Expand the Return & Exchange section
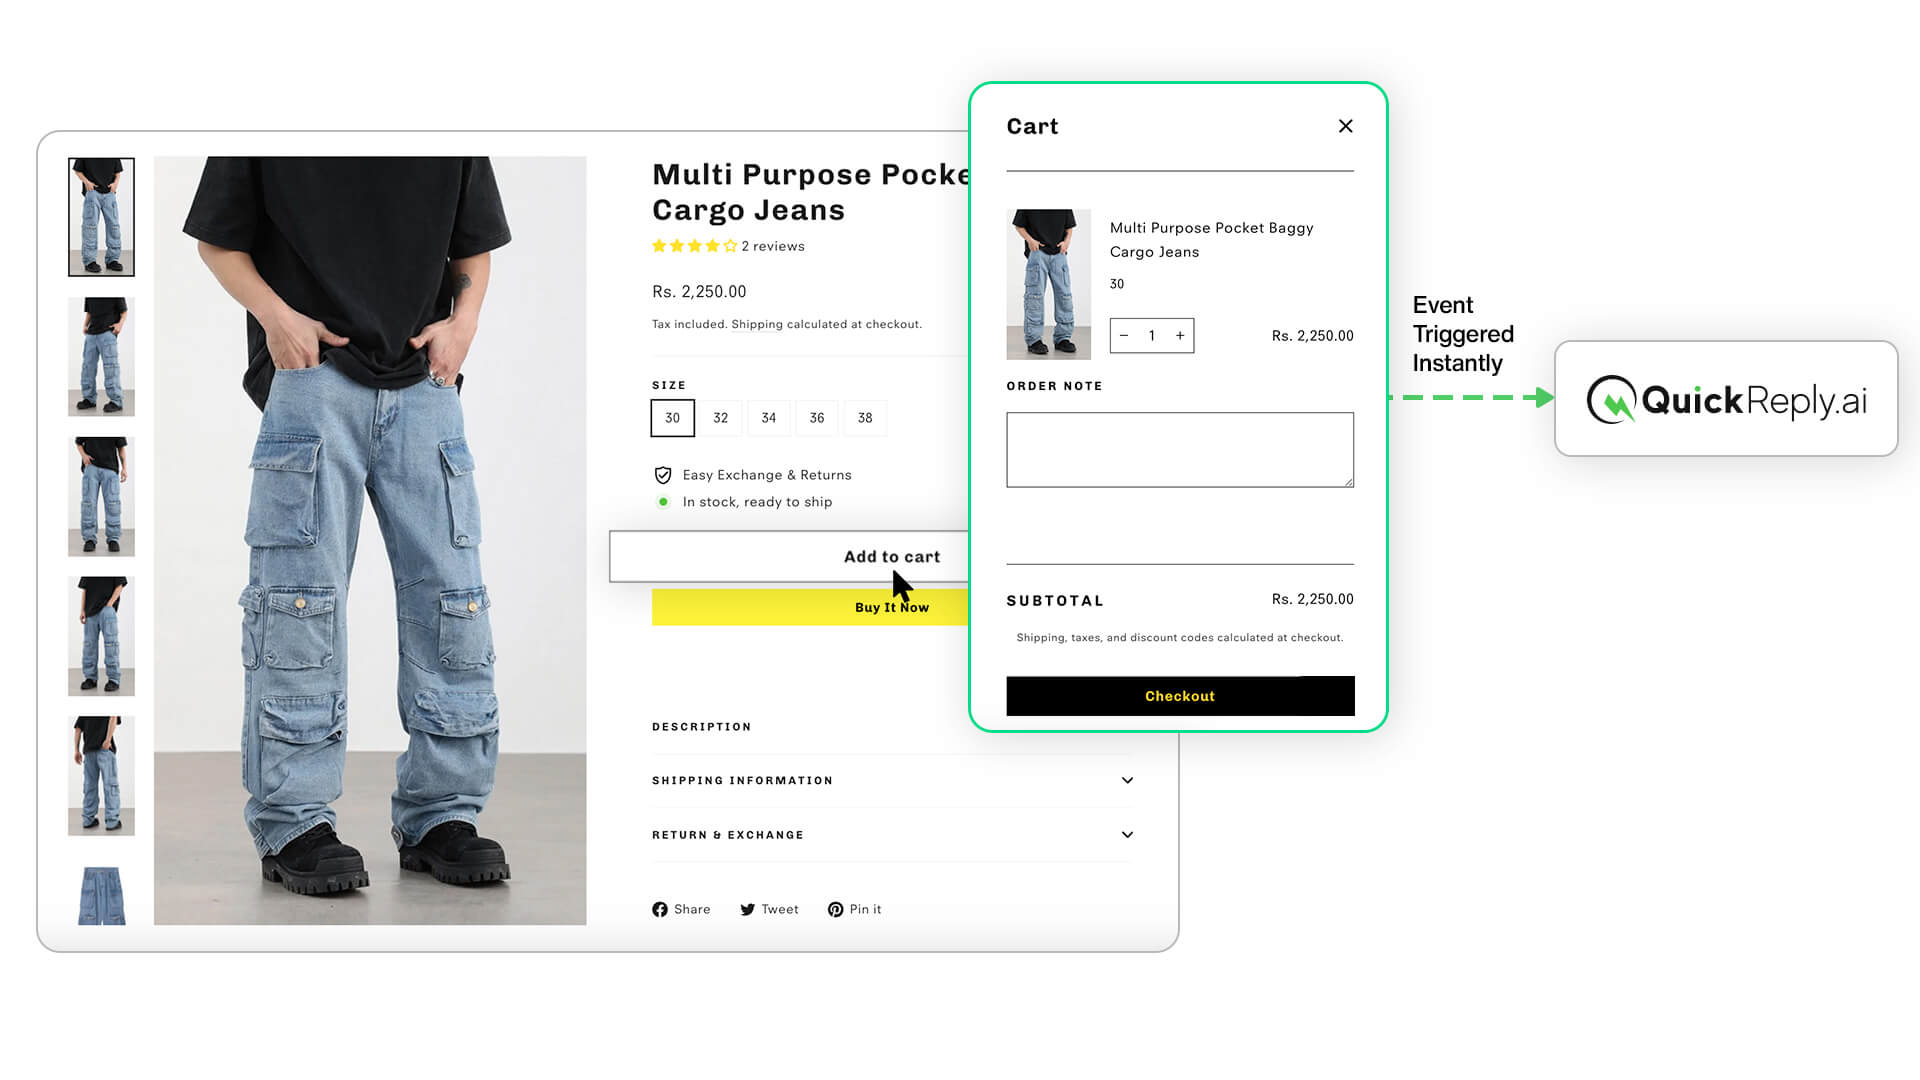Viewport: 1920px width, 1080px height. click(x=892, y=835)
